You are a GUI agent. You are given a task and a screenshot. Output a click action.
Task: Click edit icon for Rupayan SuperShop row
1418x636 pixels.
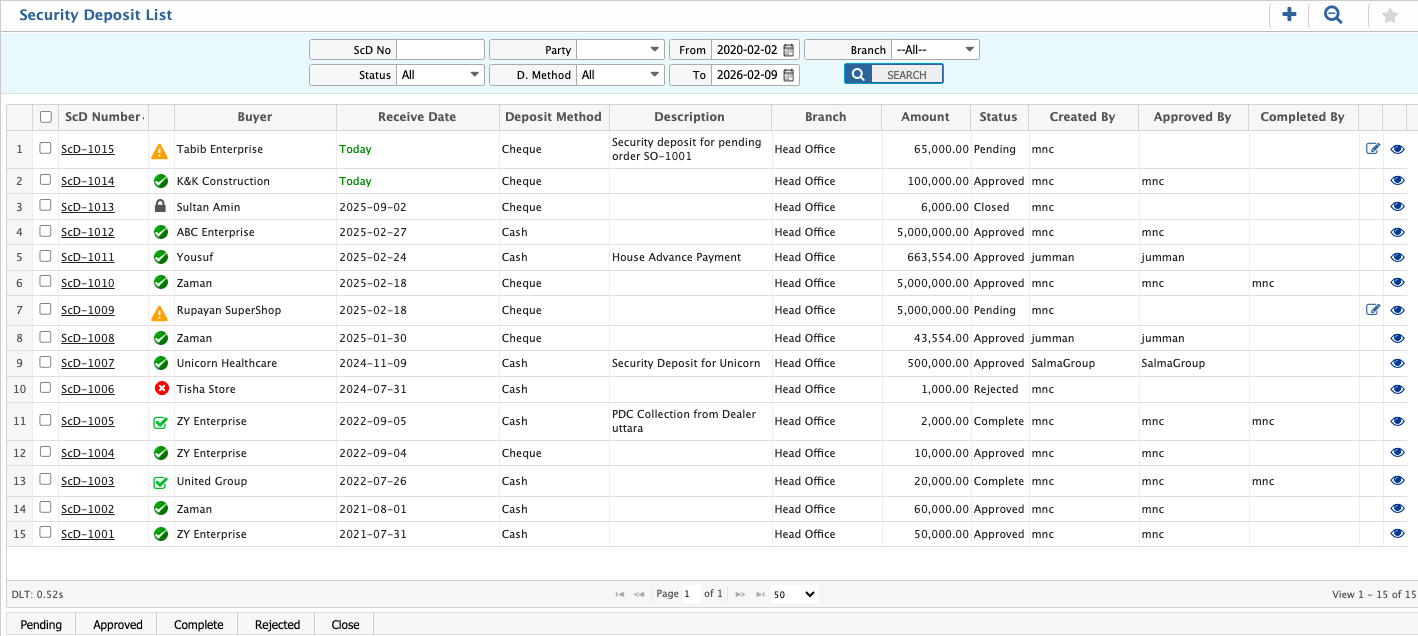(1373, 310)
